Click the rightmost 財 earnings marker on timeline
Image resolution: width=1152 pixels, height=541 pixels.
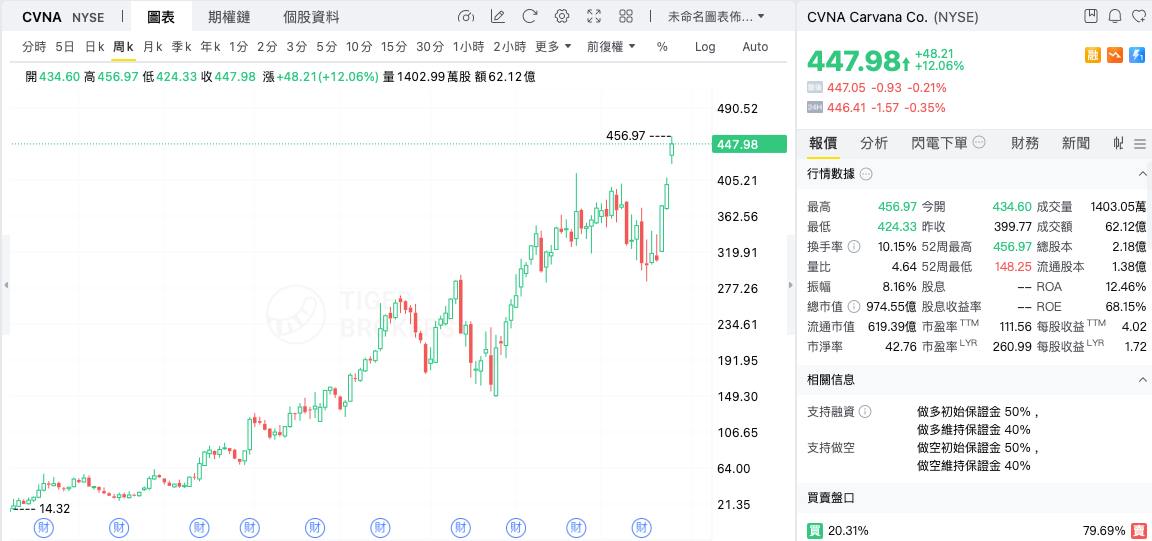[x=642, y=527]
